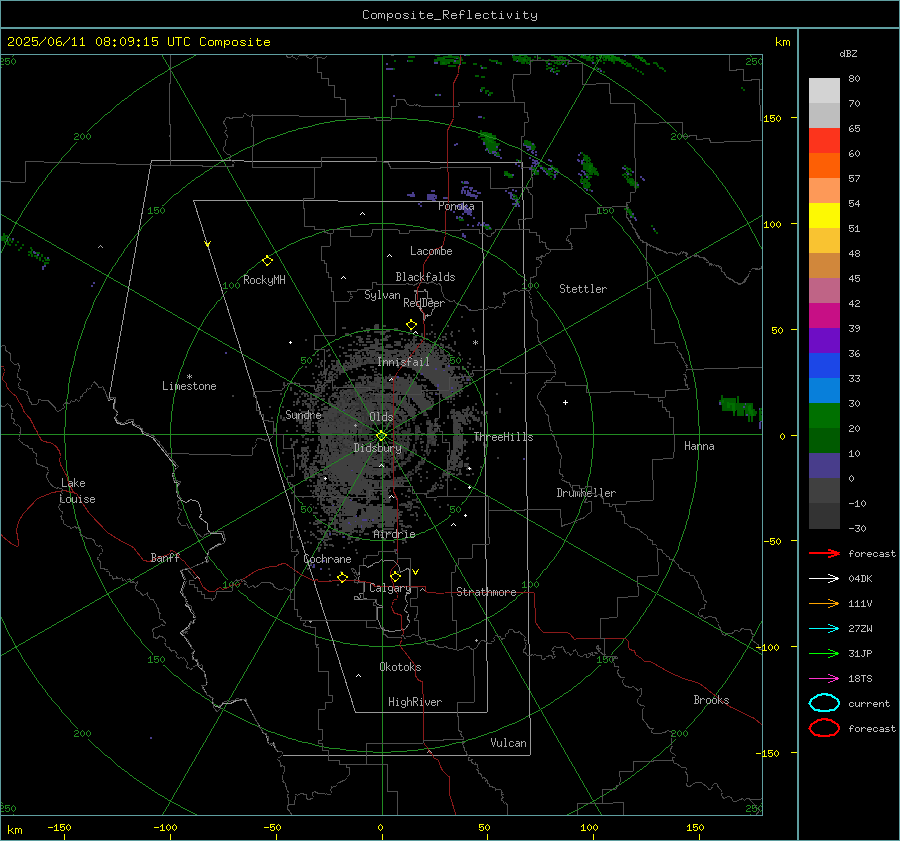
Task: Click the yellow diamond marker beside RockyMH
Action: pyautogui.click(x=267, y=261)
